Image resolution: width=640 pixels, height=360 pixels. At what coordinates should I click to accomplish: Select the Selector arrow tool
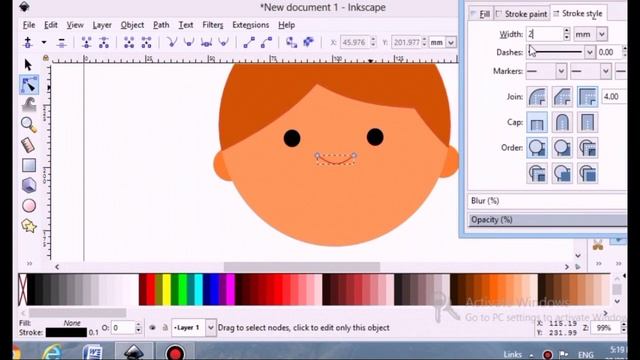point(28,65)
